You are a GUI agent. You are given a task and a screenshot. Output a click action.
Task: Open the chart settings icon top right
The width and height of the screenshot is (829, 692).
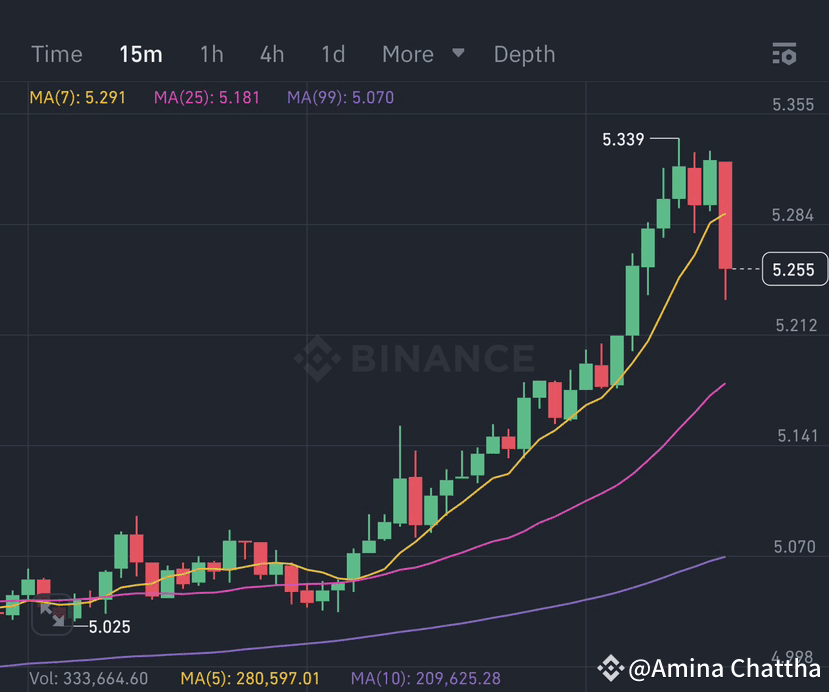click(x=784, y=55)
